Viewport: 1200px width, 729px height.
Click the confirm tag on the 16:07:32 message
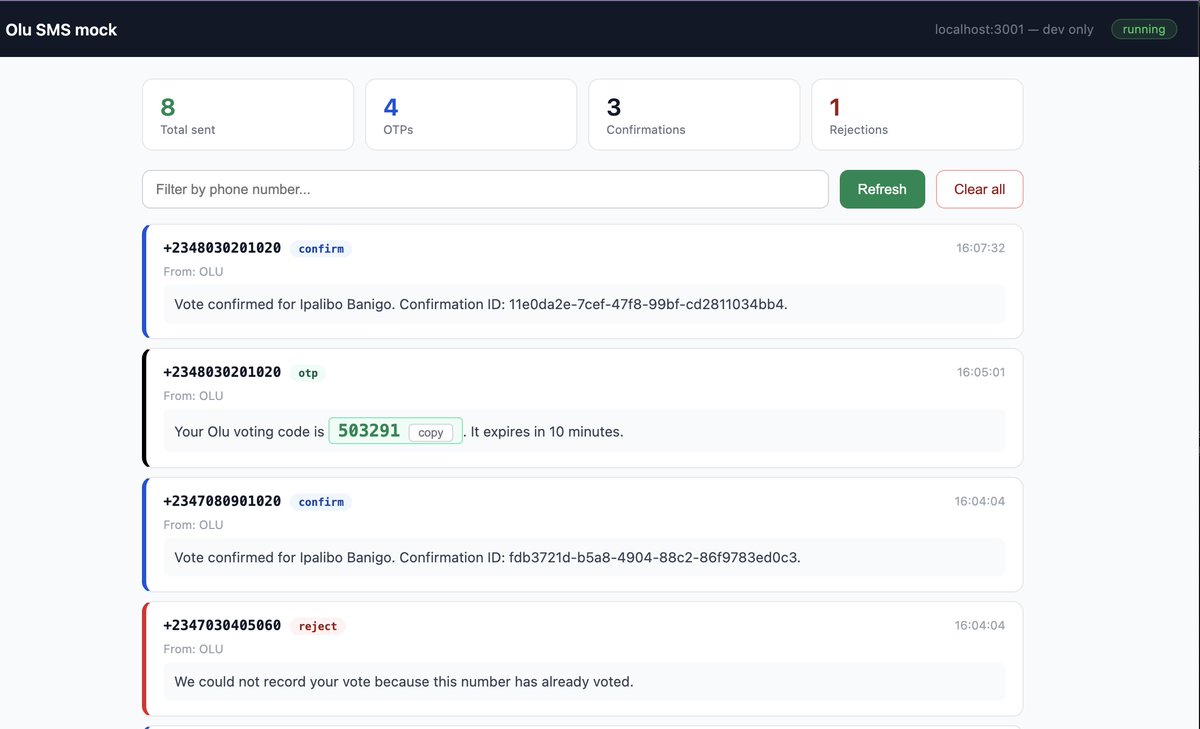coord(321,248)
